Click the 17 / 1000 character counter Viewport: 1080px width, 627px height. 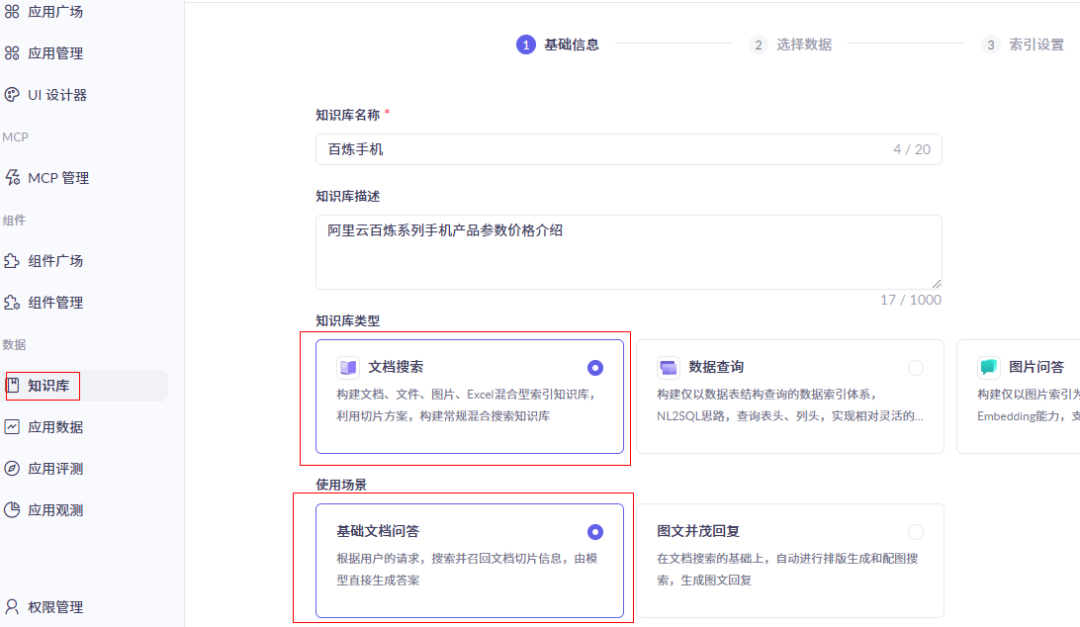point(911,300)
